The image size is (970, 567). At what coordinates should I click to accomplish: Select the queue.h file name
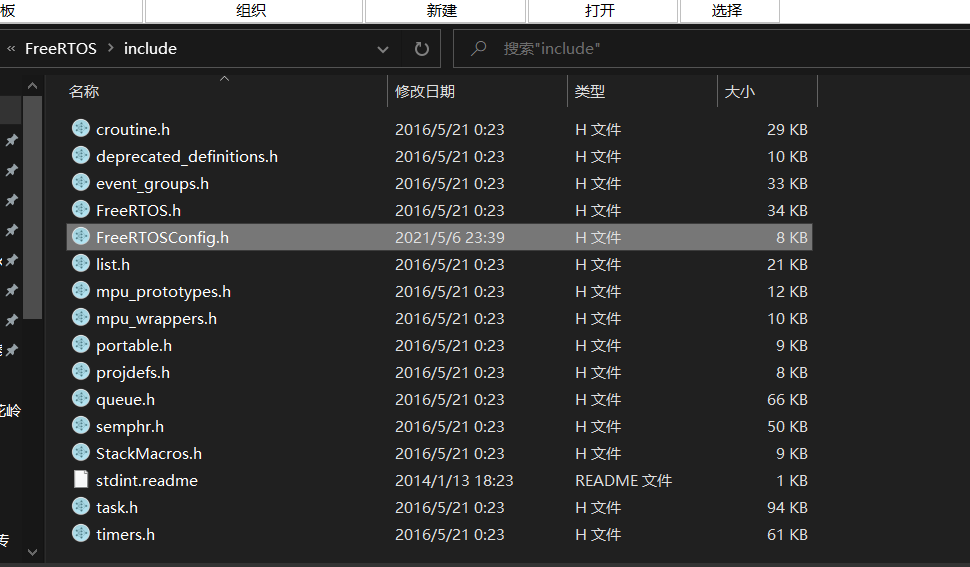(126, 399)
